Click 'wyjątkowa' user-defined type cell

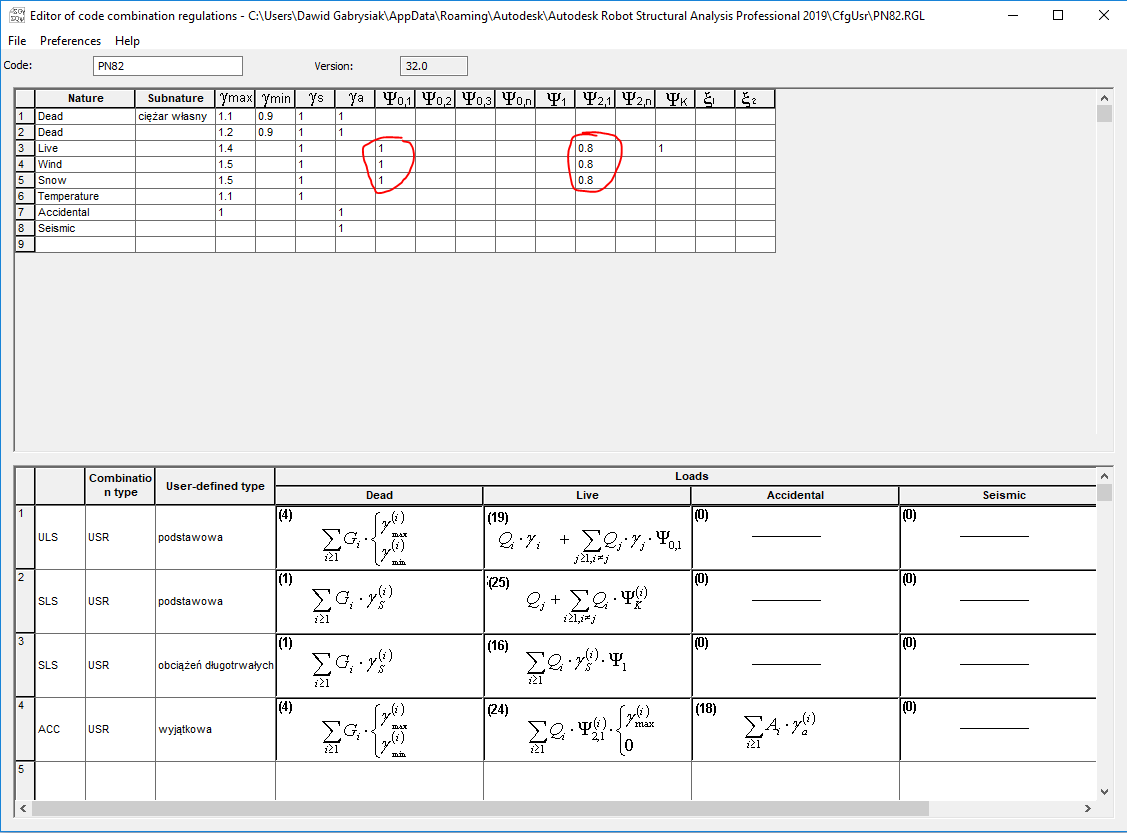point(215,730)
